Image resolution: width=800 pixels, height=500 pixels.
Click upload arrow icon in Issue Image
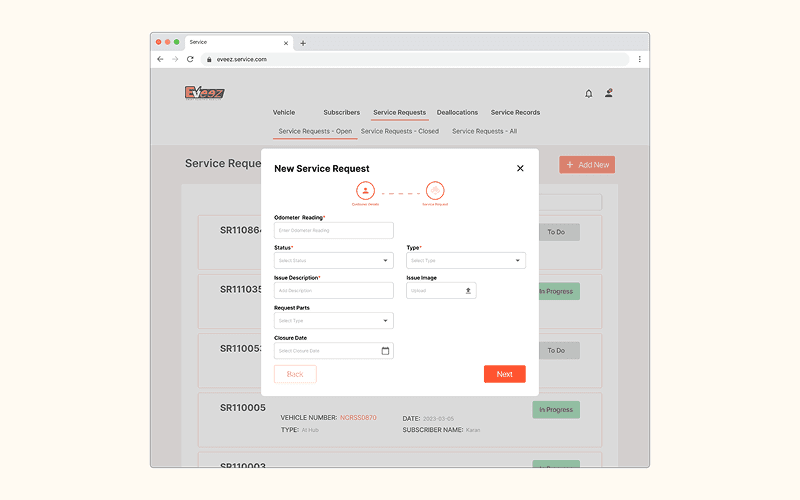468,291
